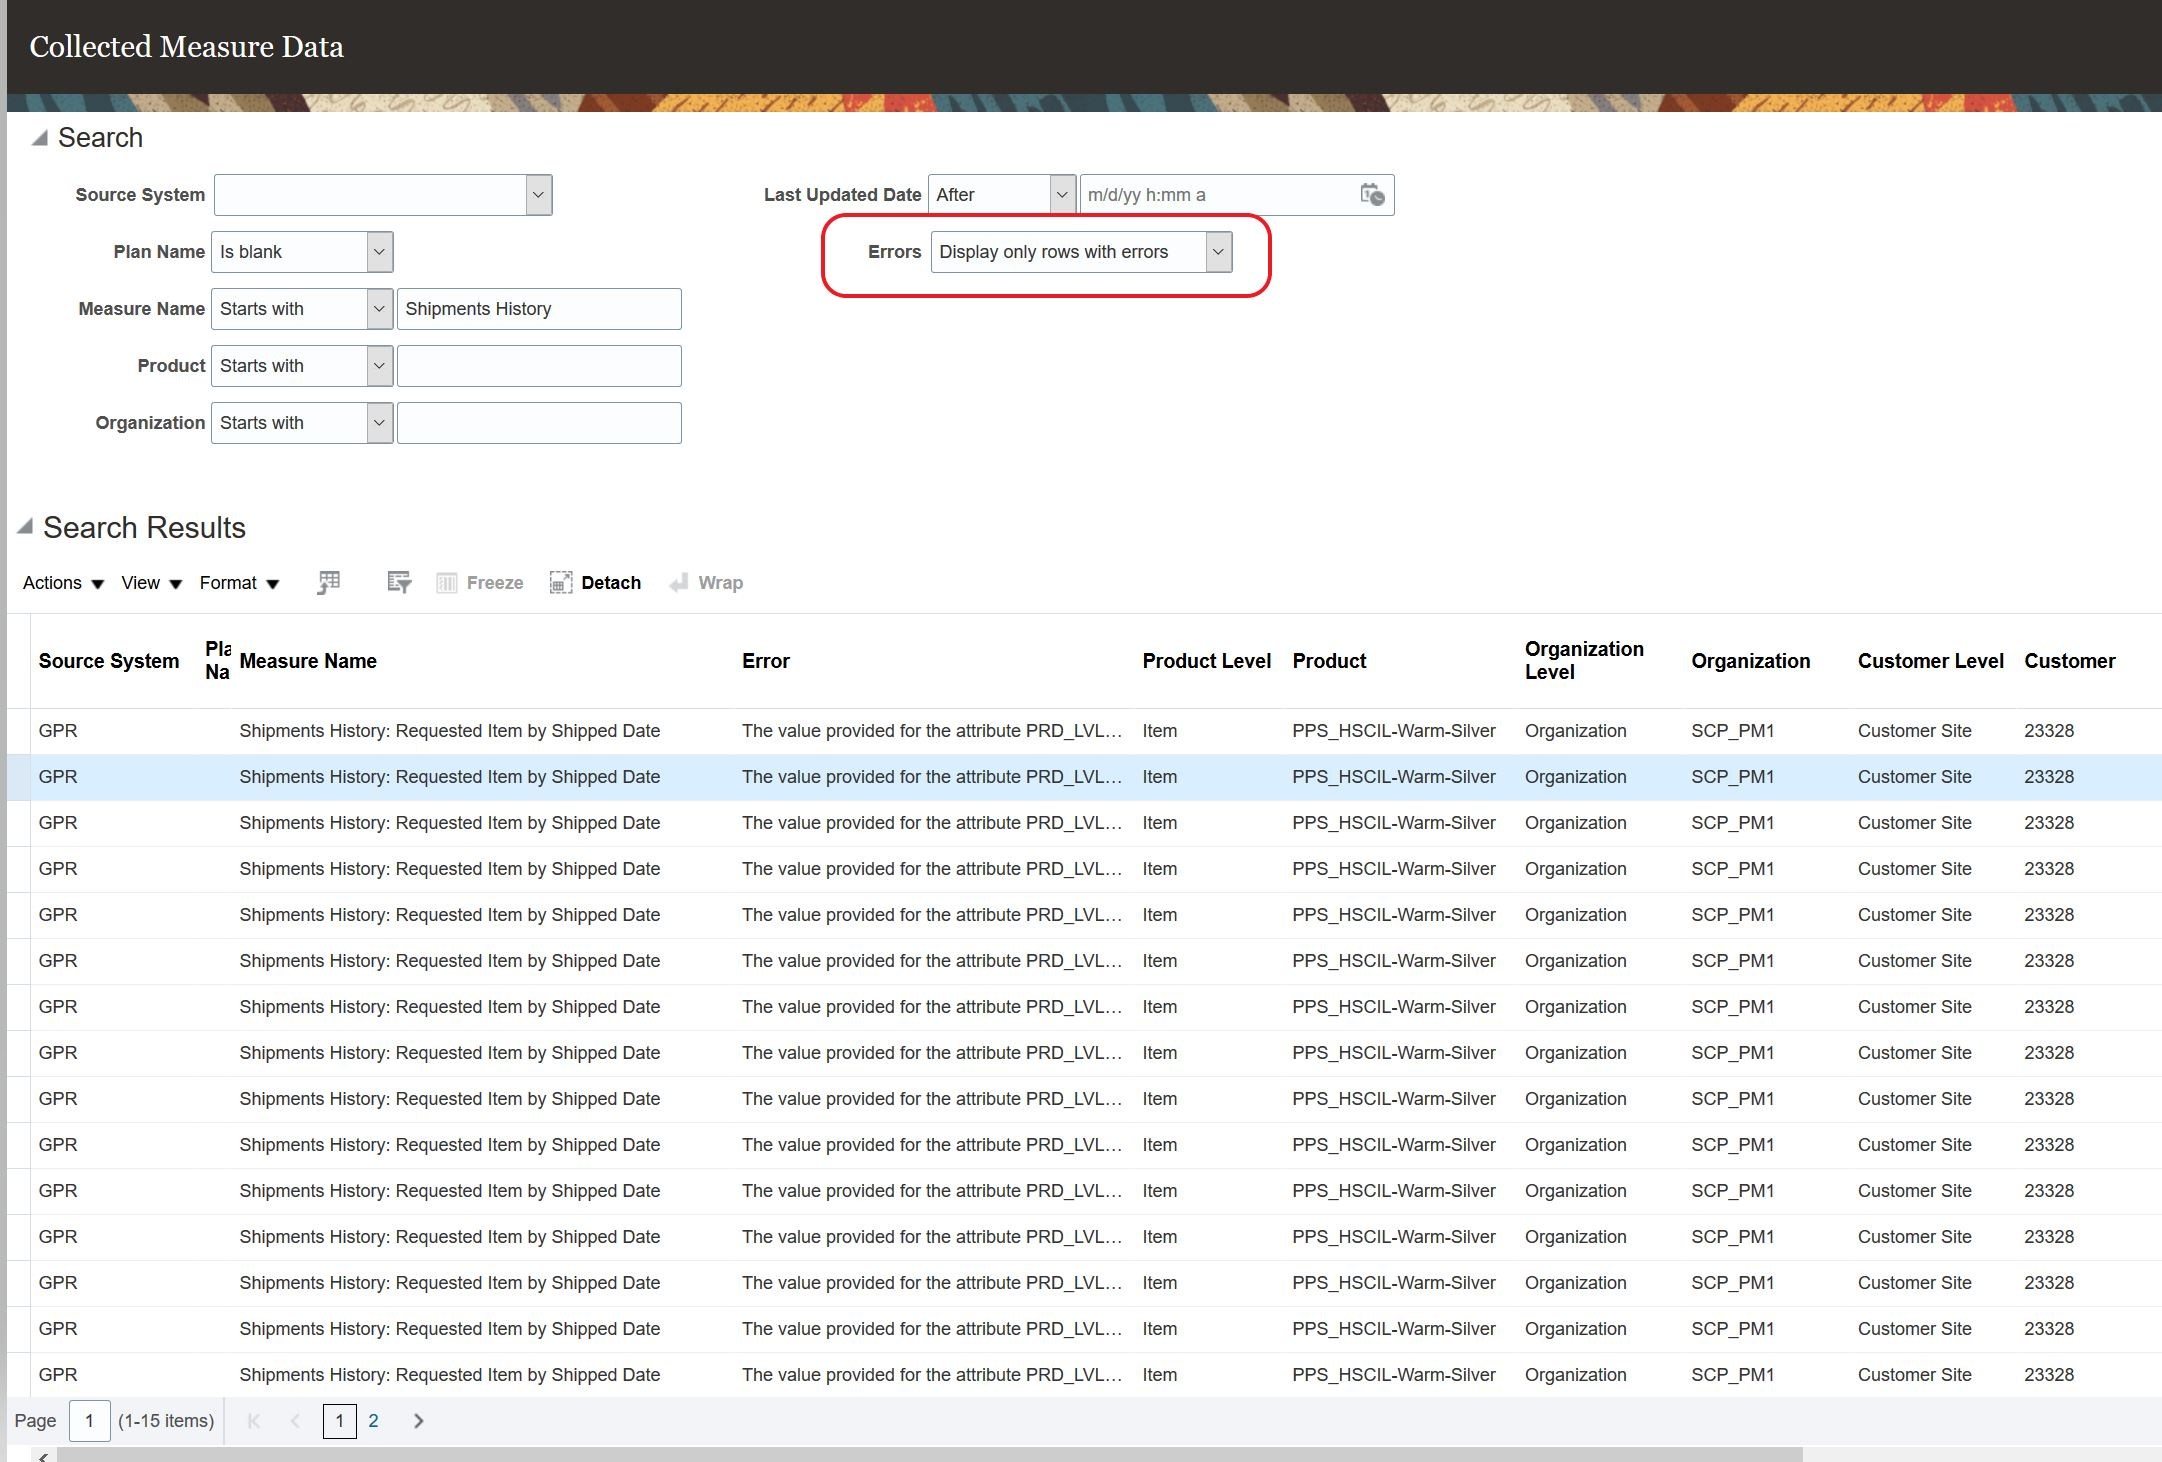This screenshot has width=2162, height=1462.
Task: Click the export to spreadsheet table icon
Action: (329, 582)
